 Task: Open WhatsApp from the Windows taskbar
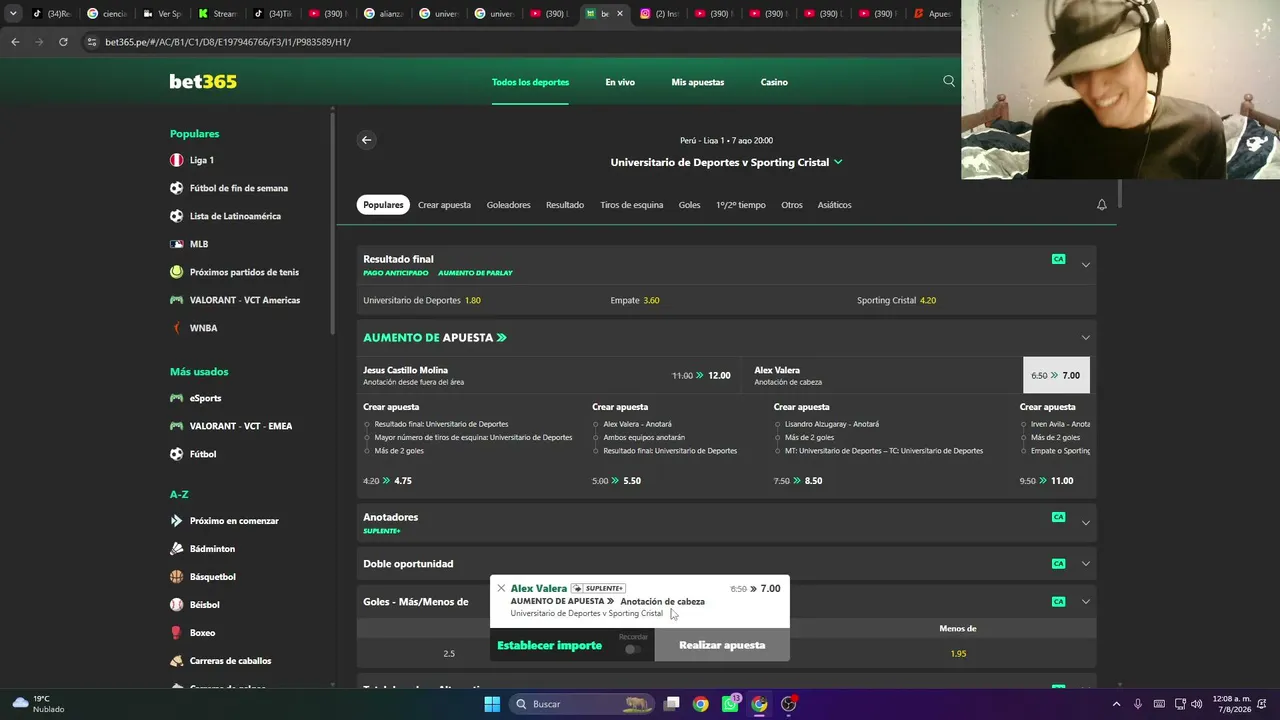click(x=730, y=704)
